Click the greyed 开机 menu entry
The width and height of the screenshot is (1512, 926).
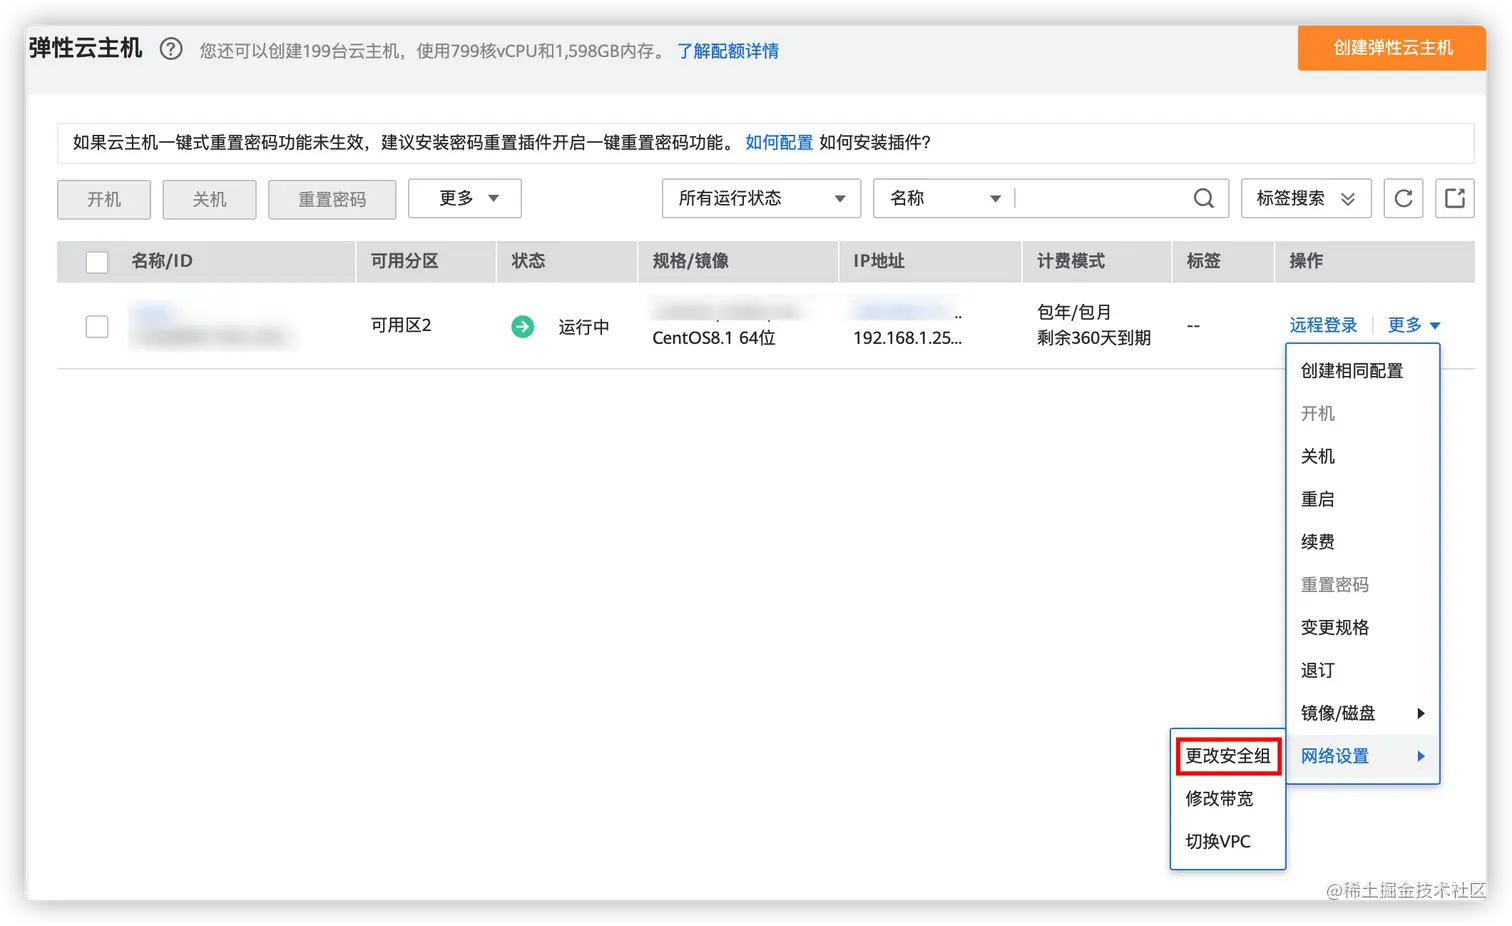pyautogui.click(x=1318, y=413)
